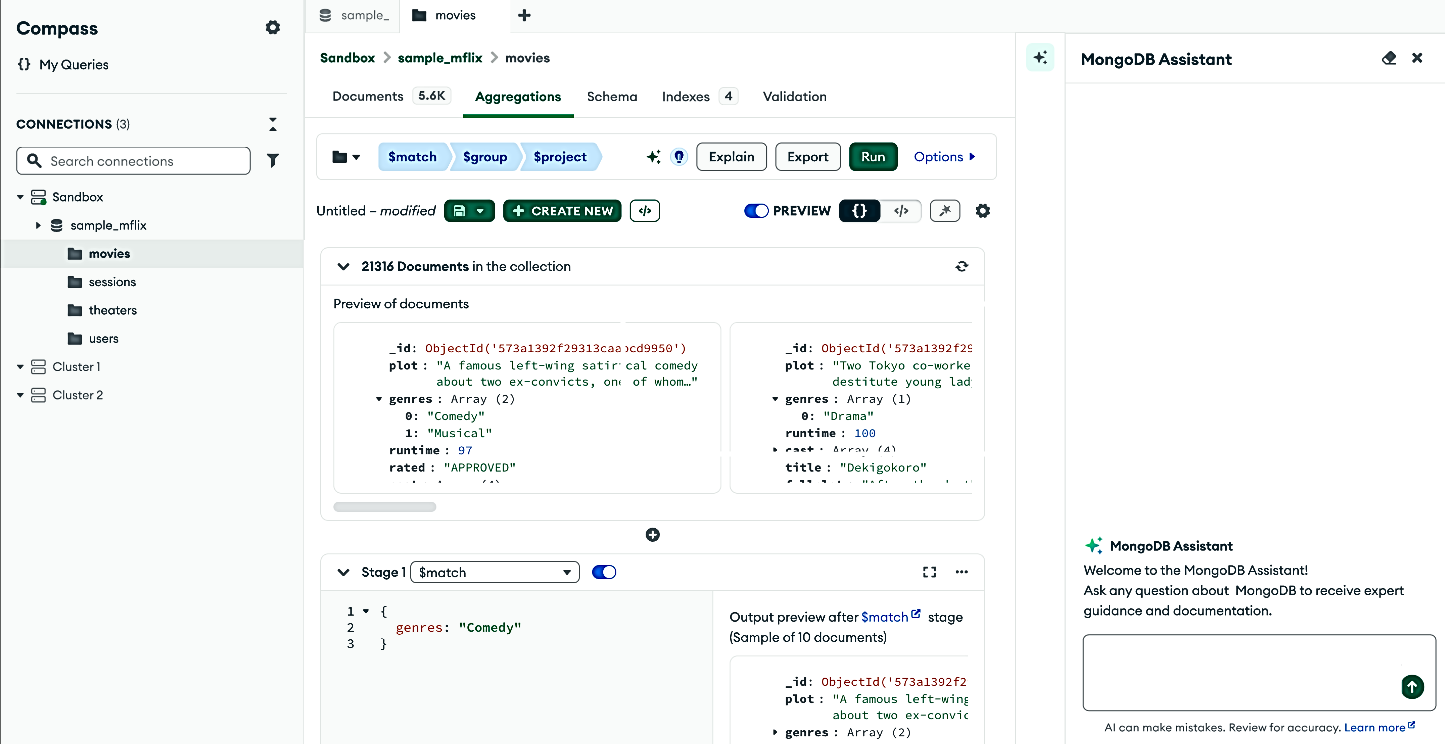
Task: Clear the assistant chat eraser icon
Action: (1389, 58)
